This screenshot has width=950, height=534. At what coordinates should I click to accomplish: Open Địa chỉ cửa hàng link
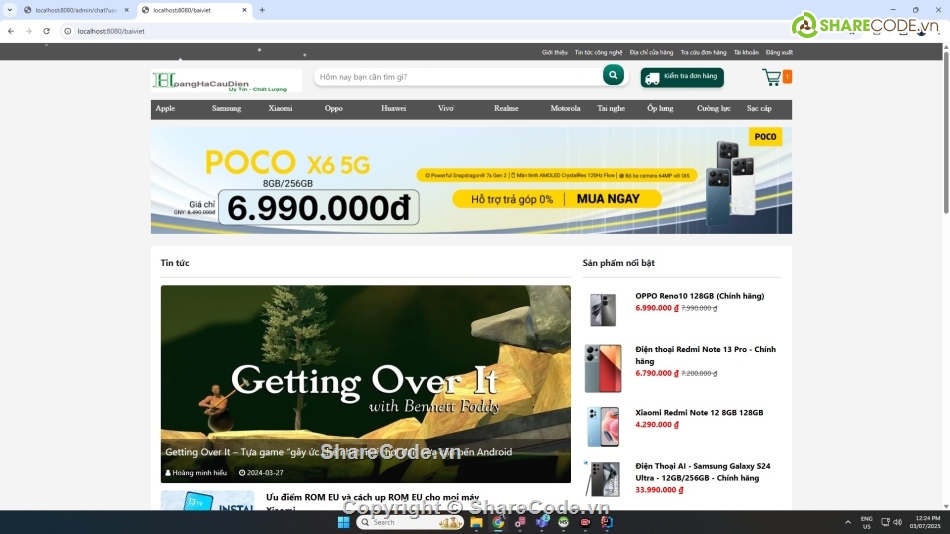(x=651, y=52)
